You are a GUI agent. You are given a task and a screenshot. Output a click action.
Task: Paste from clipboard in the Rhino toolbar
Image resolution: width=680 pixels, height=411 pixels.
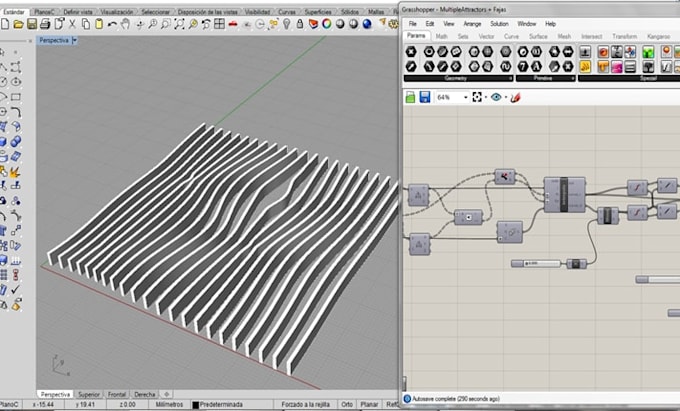tap(99, 24)
